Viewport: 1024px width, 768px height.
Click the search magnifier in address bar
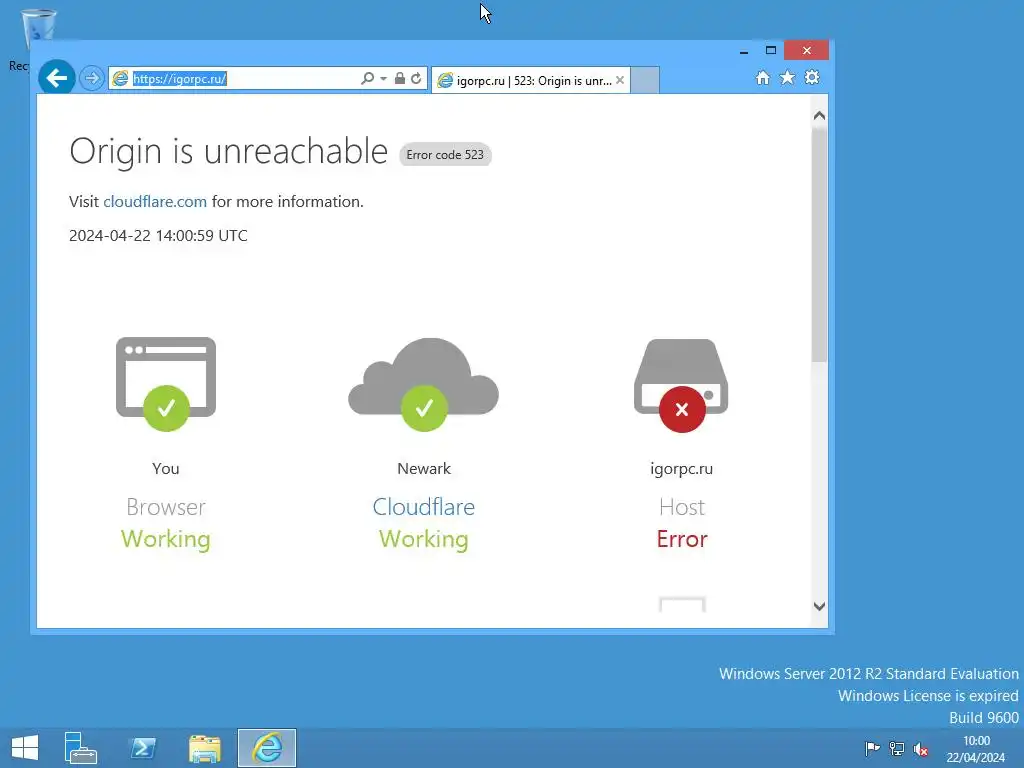pos(368,78)
